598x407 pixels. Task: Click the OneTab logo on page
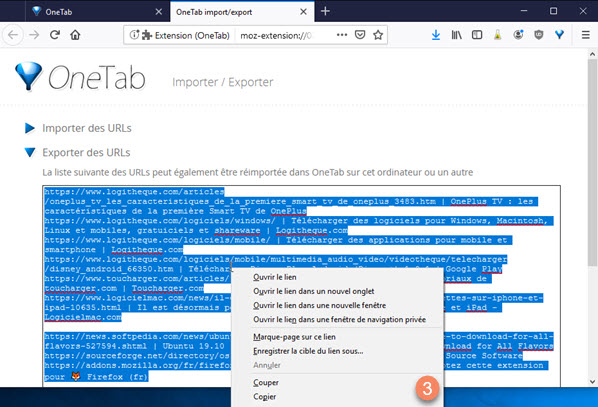[x=80, y=77]
